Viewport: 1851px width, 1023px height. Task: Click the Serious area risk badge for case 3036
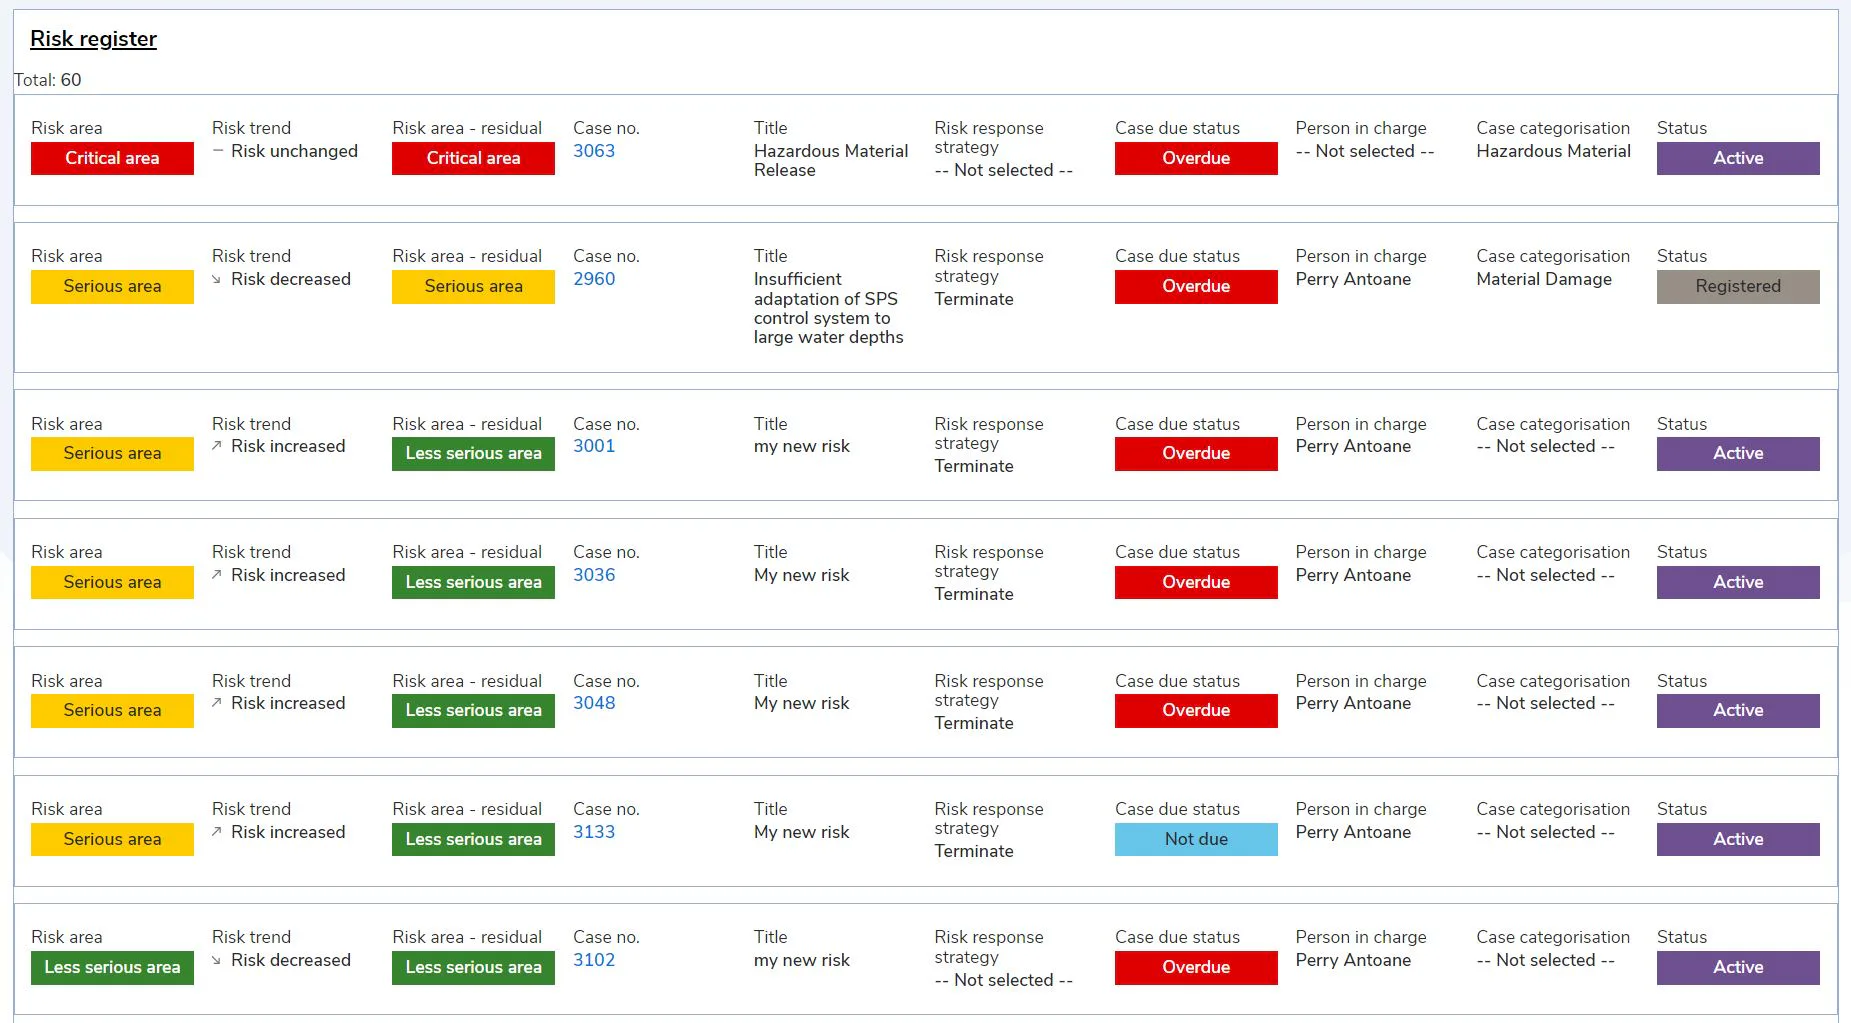point(112,582)
